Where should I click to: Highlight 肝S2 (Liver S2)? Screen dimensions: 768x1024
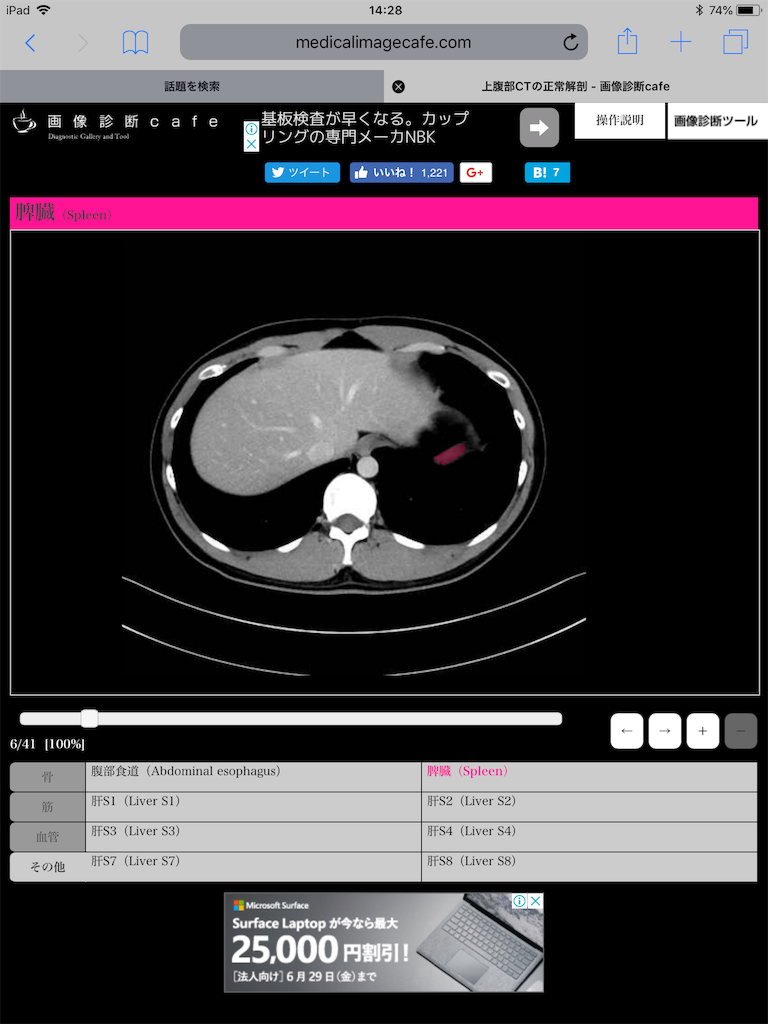[590, 807]
